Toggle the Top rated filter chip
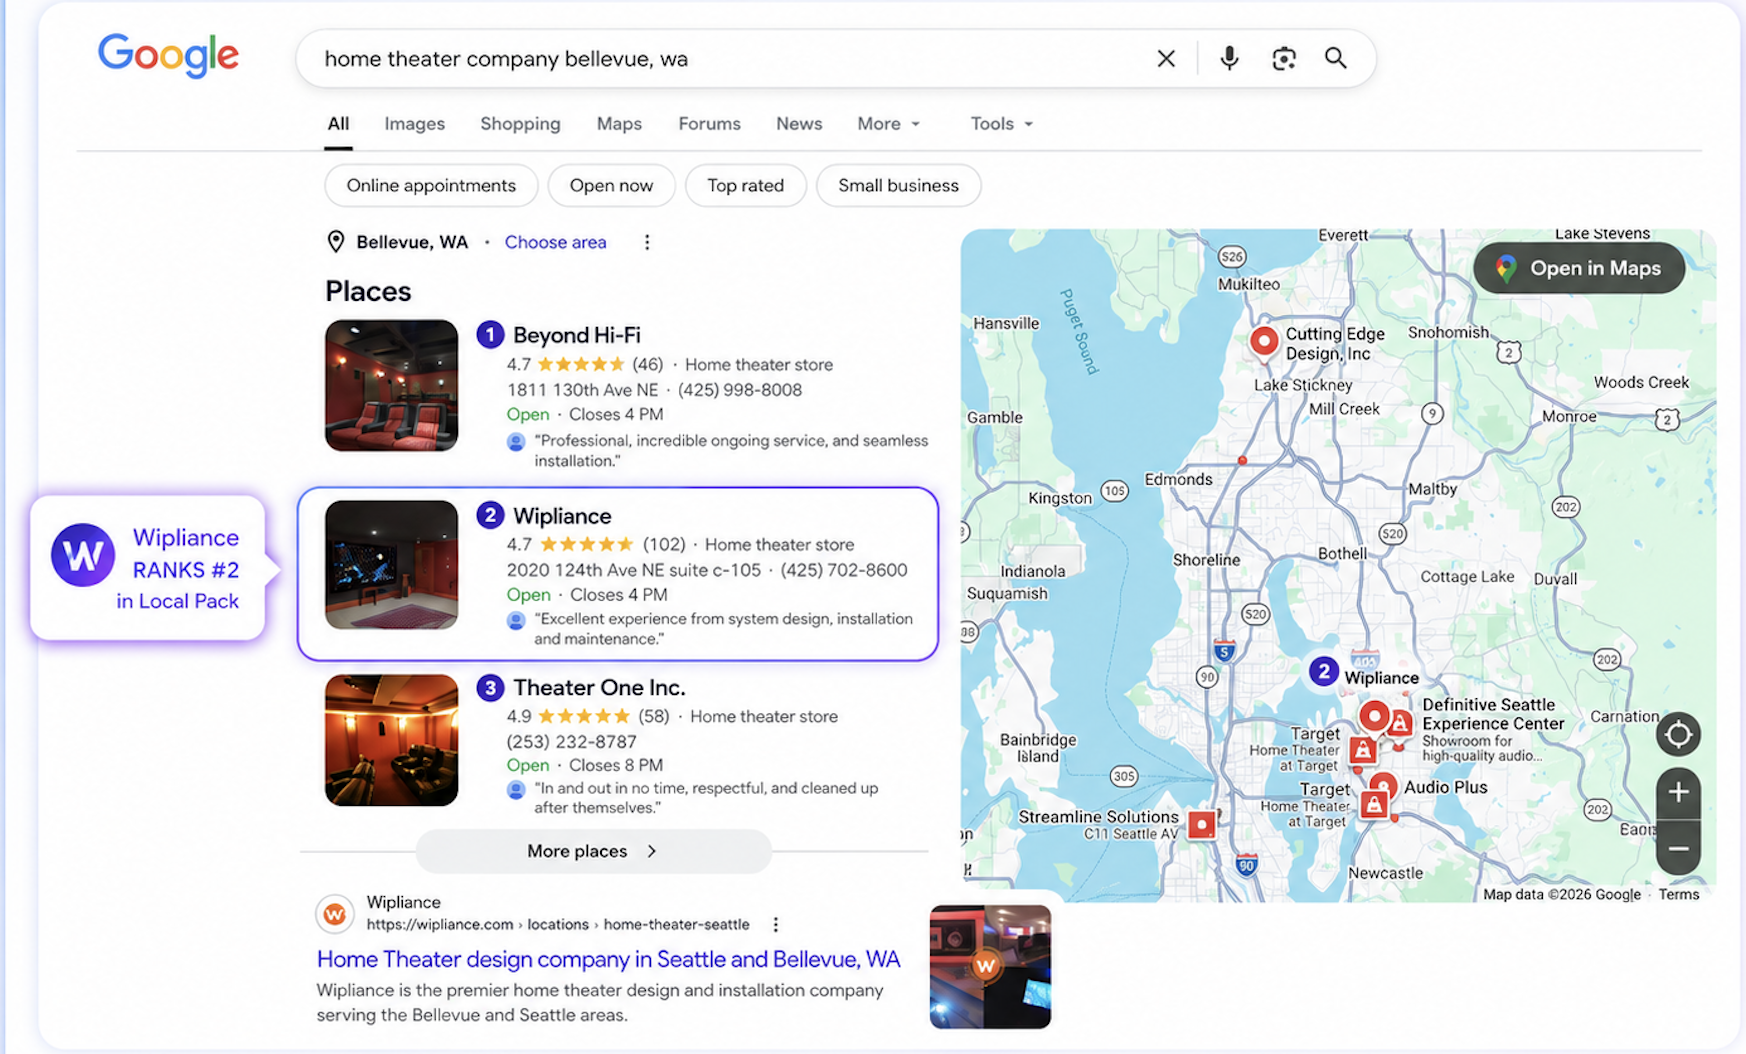1746x1054 pixels. coord(745,186)
